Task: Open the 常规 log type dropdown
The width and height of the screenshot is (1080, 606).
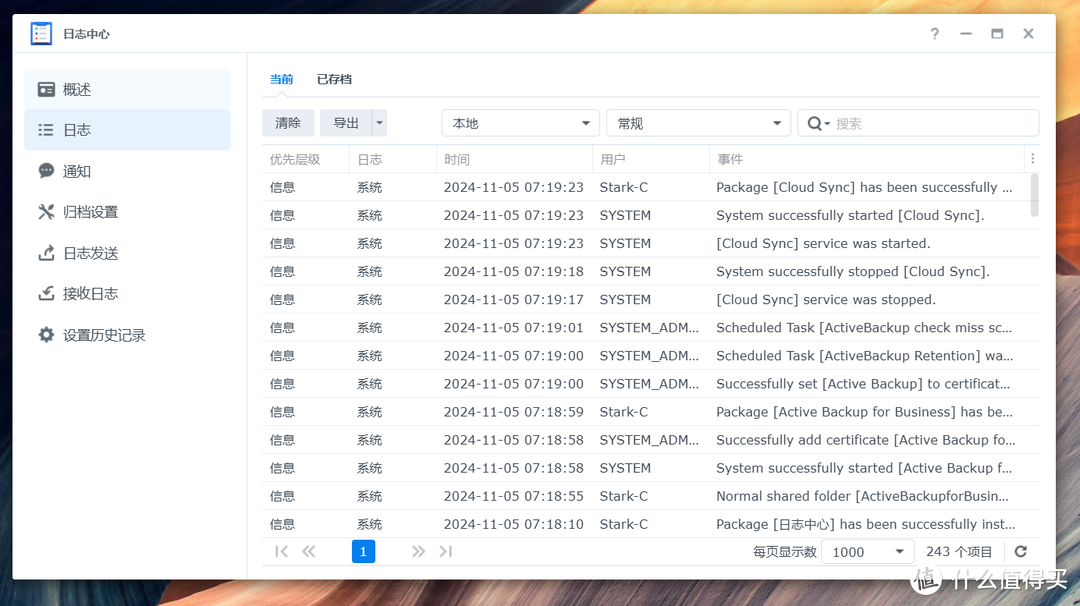Action: (x=698, y=122)
